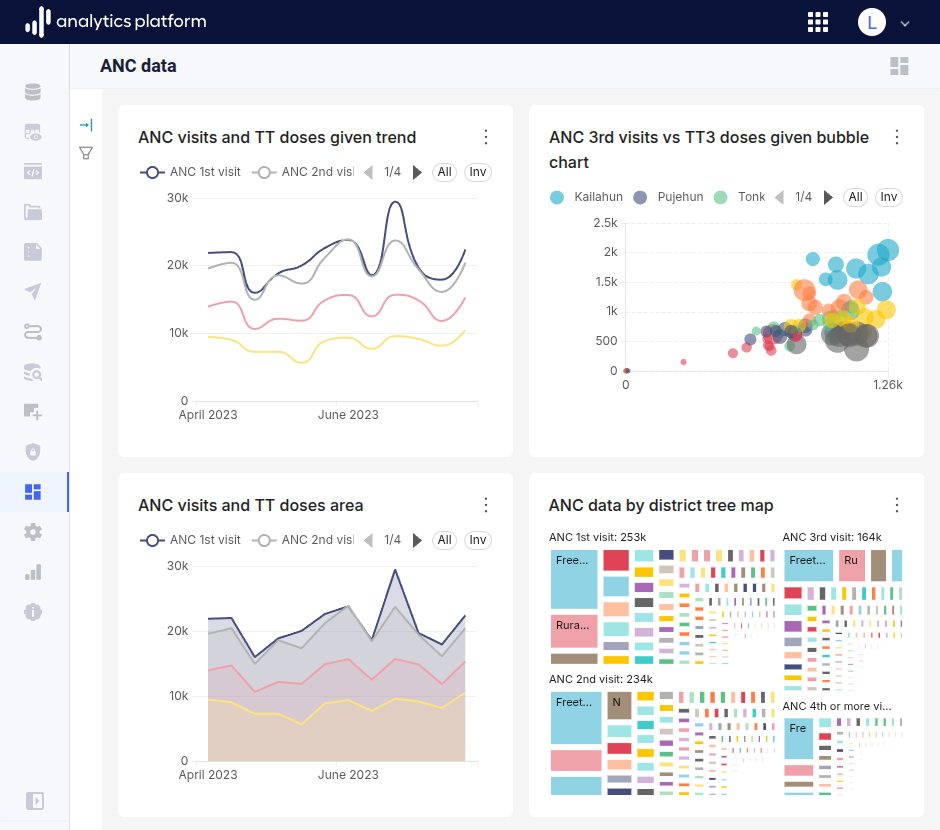Viewport: 940px width, 830px height.
Task: Open the data search sidebar icon
Action: [x=33, y=372]
